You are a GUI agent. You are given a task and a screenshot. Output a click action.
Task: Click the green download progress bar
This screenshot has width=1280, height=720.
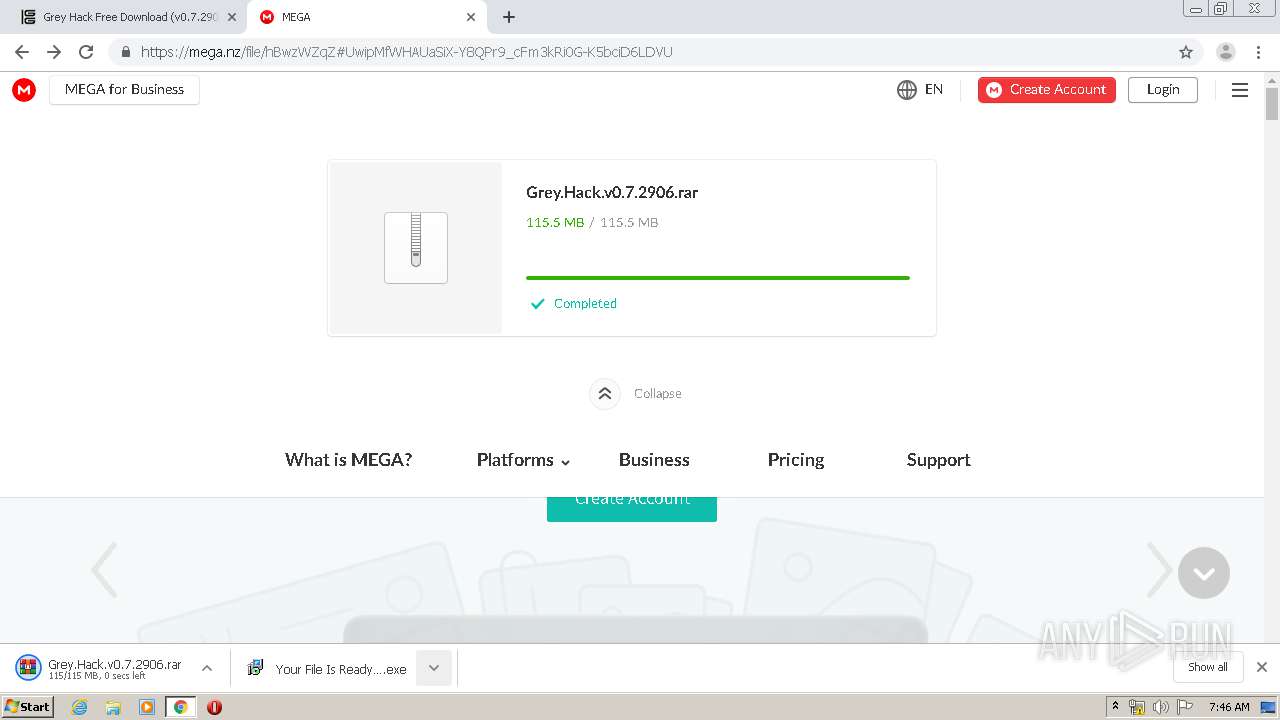(x=718, y=278)
